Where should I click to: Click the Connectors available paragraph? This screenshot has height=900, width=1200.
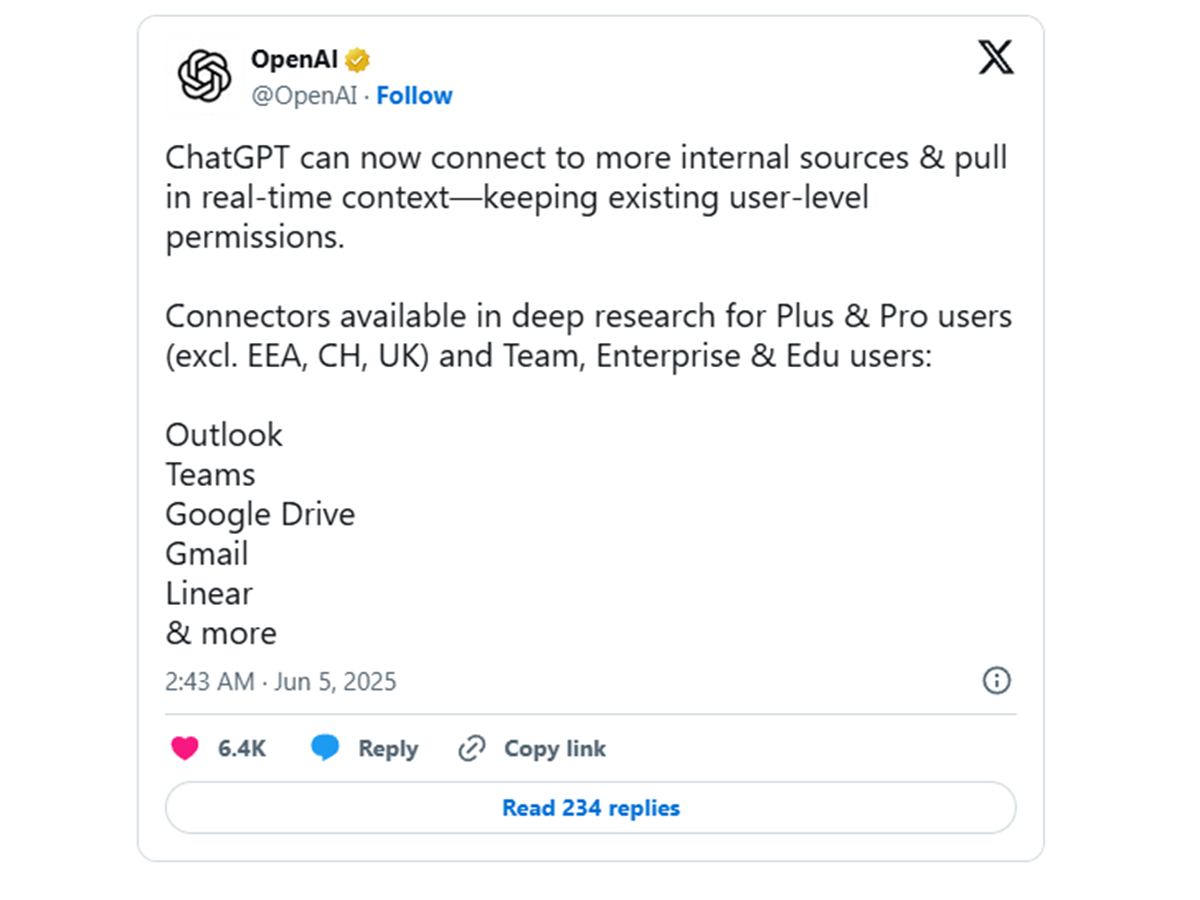click(588, 336)
